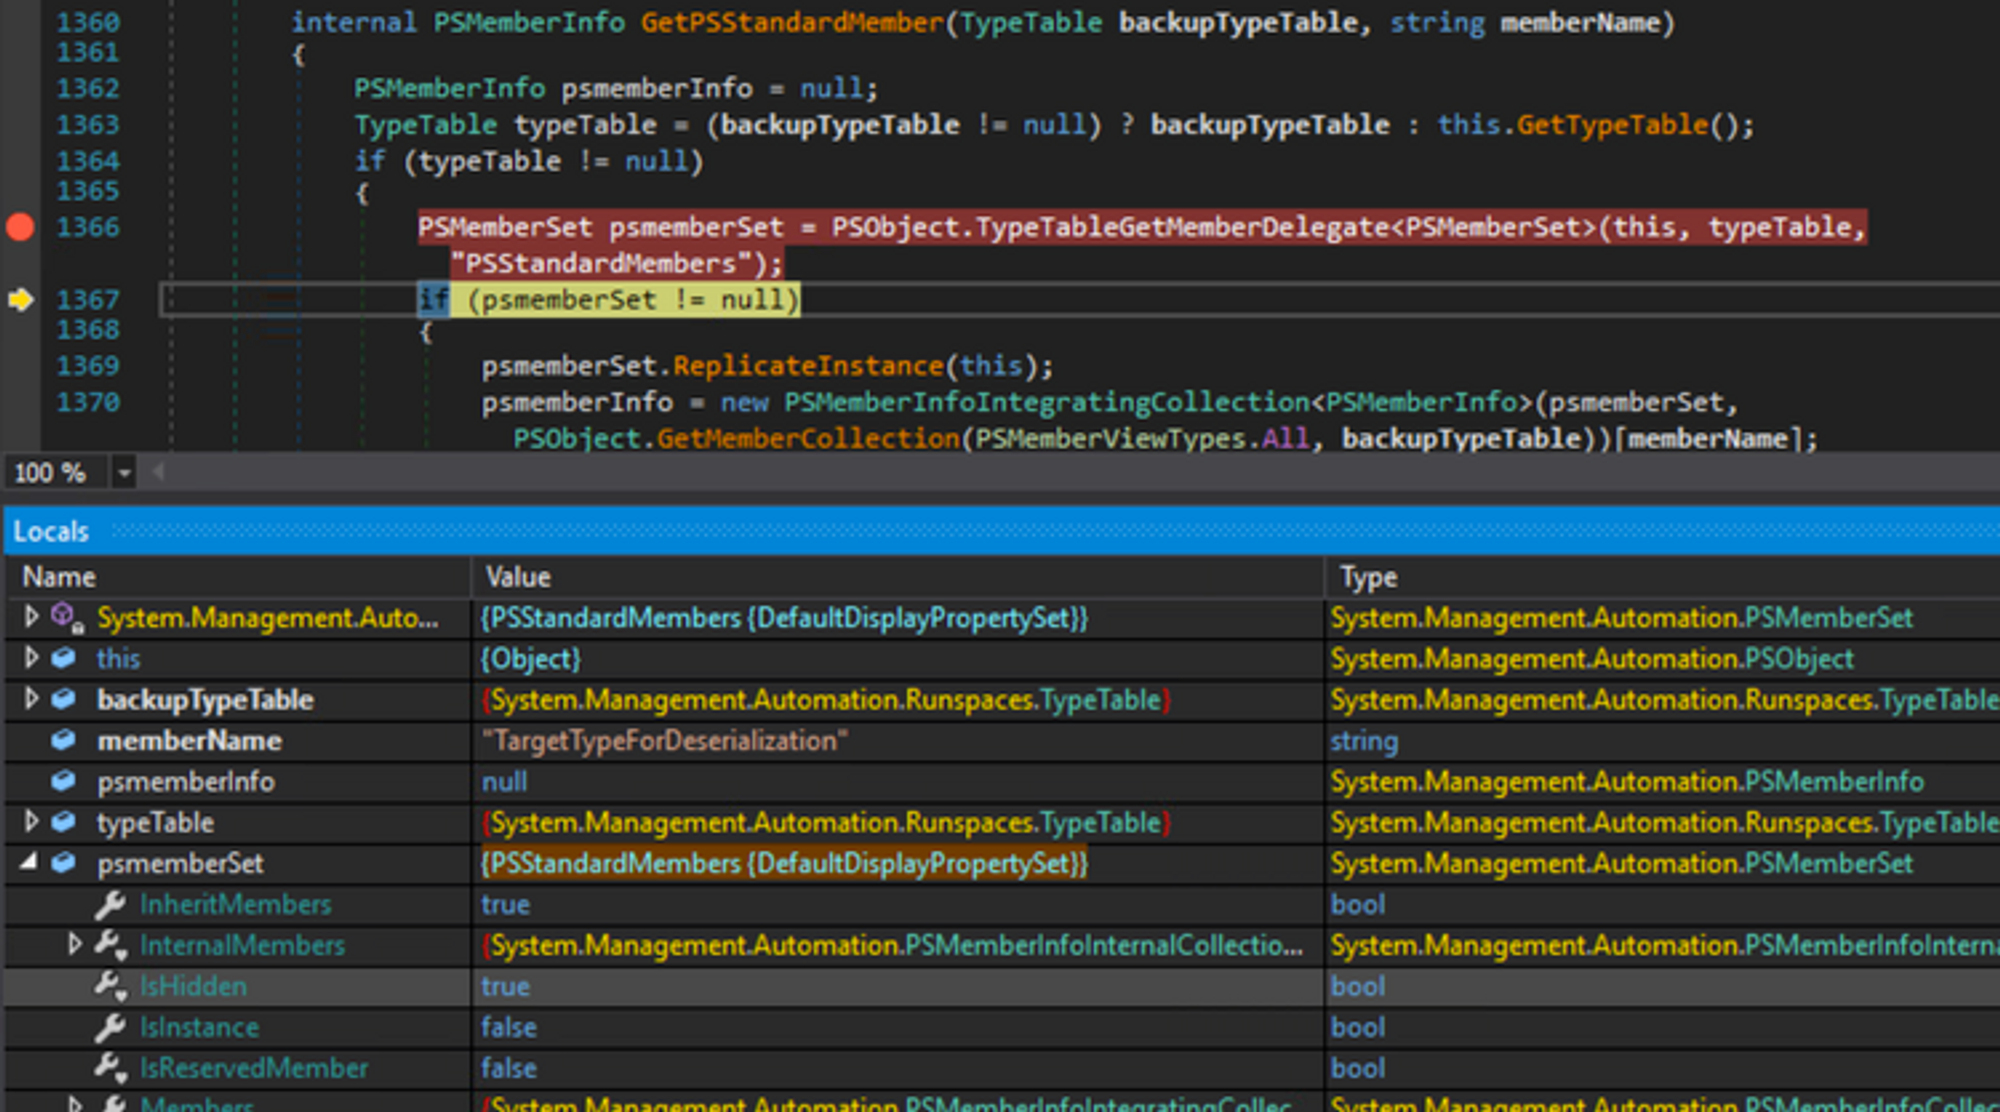Click the IsHidden property wrench icon
The image size is (2000, 1112).
110,986
